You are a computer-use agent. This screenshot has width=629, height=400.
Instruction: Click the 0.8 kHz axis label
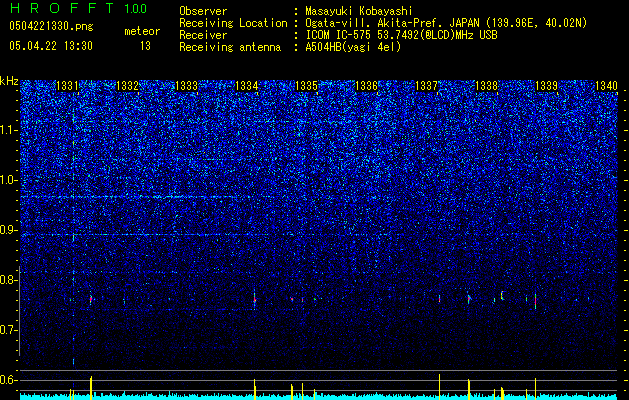pos(8,280)
